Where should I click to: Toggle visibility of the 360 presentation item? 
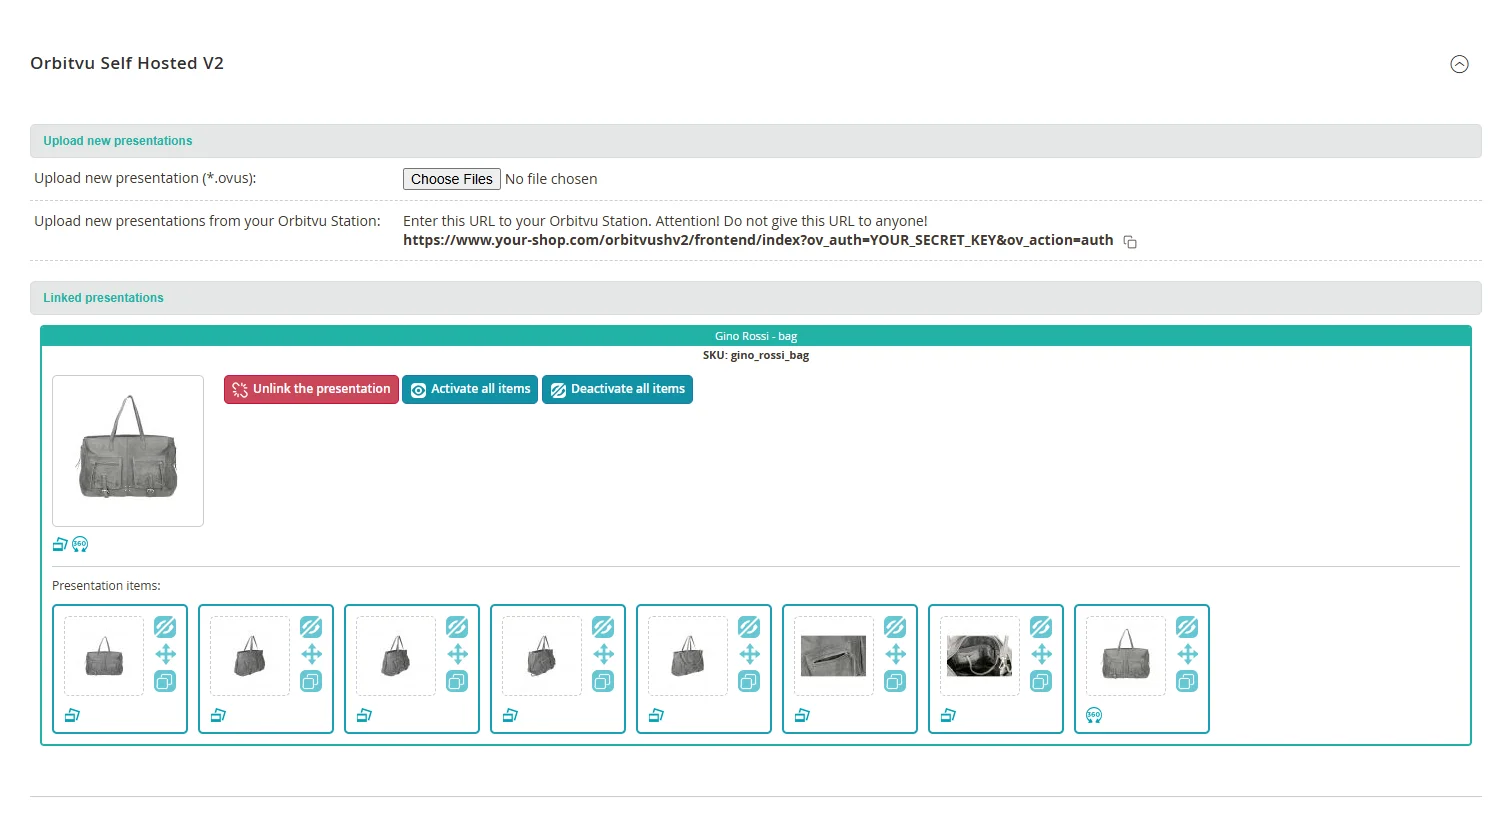(1187, 627)
